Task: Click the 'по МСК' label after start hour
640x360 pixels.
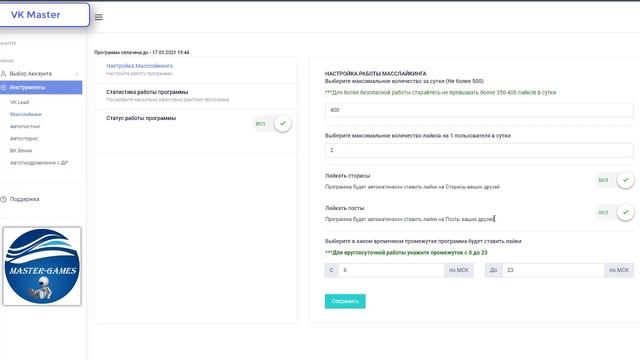Action: 459,270
